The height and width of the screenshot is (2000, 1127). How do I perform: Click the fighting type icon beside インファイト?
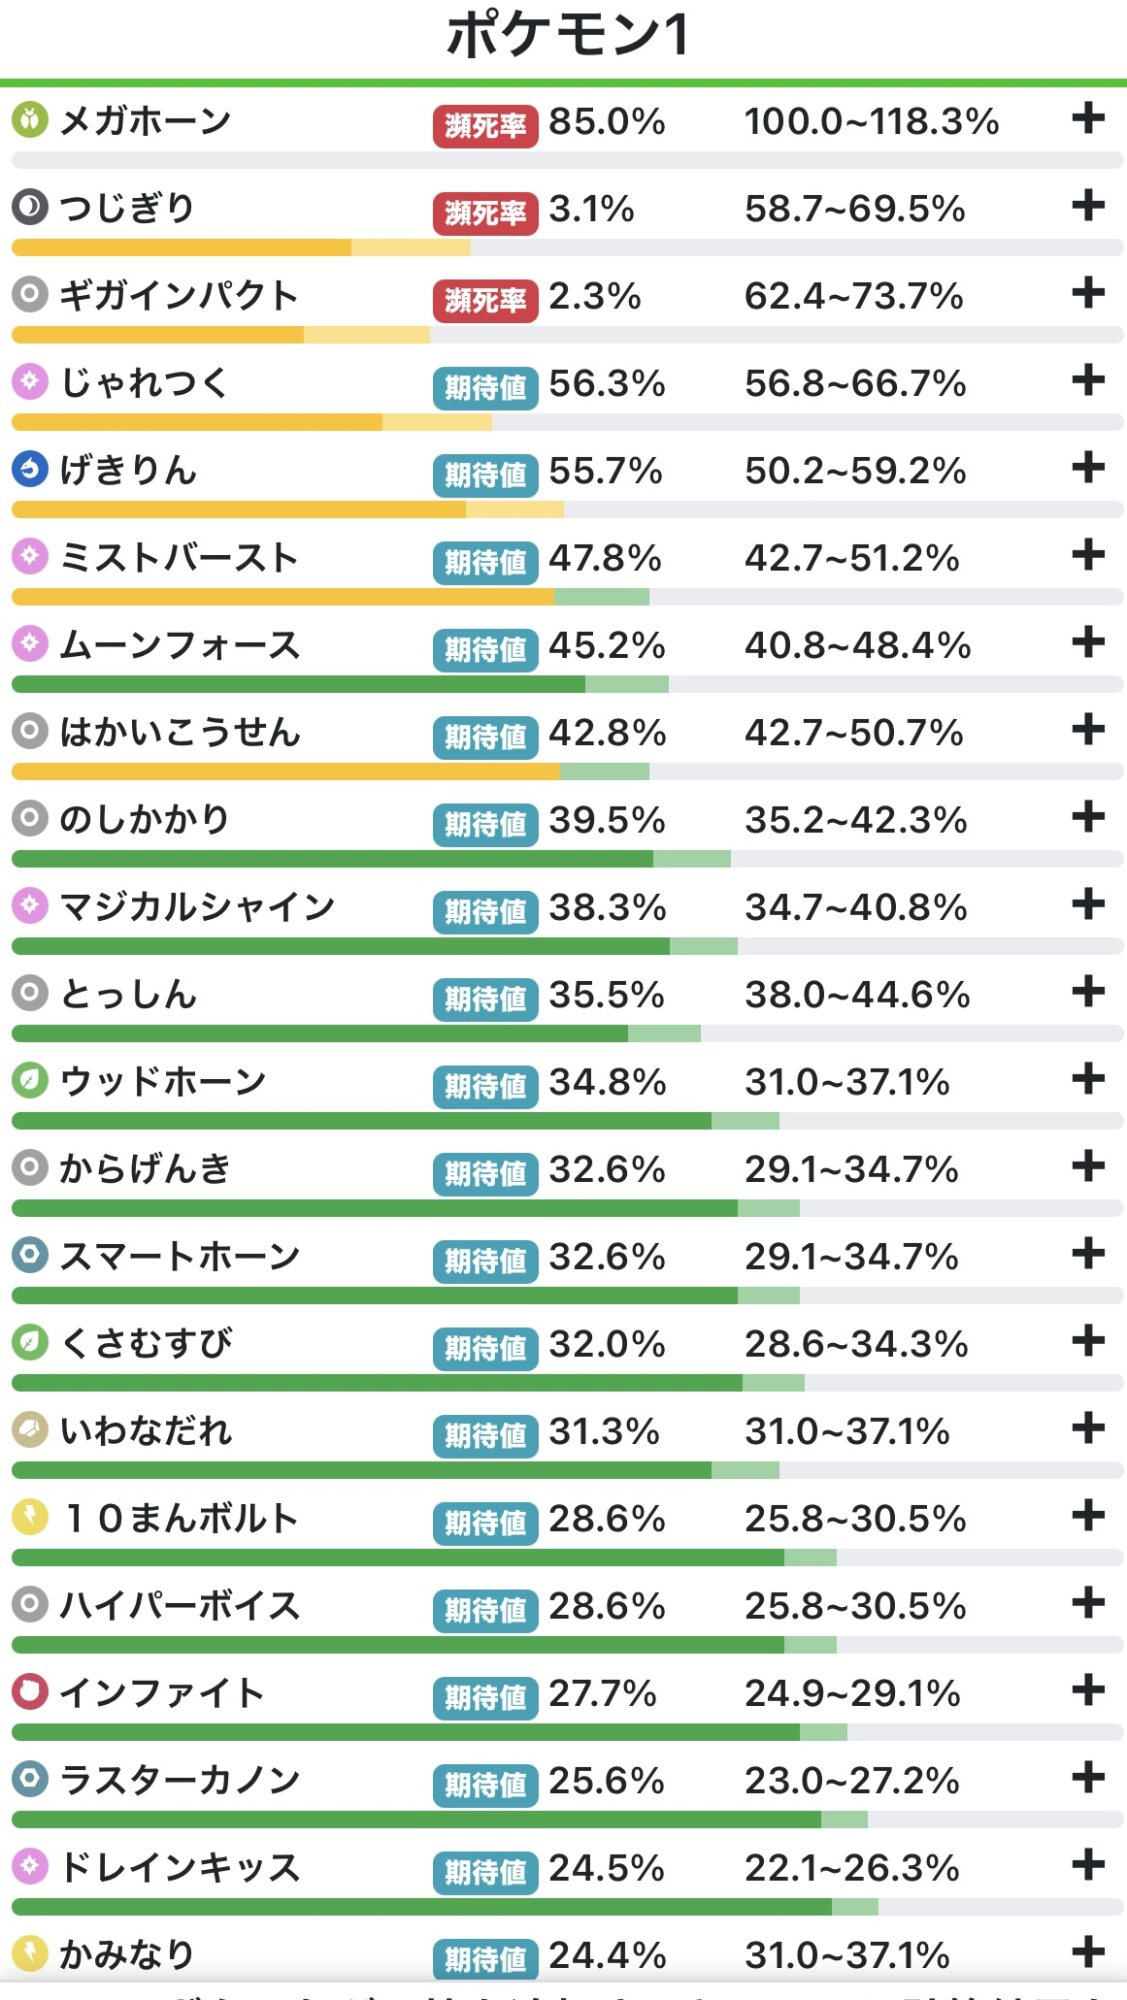(30, 1692)
